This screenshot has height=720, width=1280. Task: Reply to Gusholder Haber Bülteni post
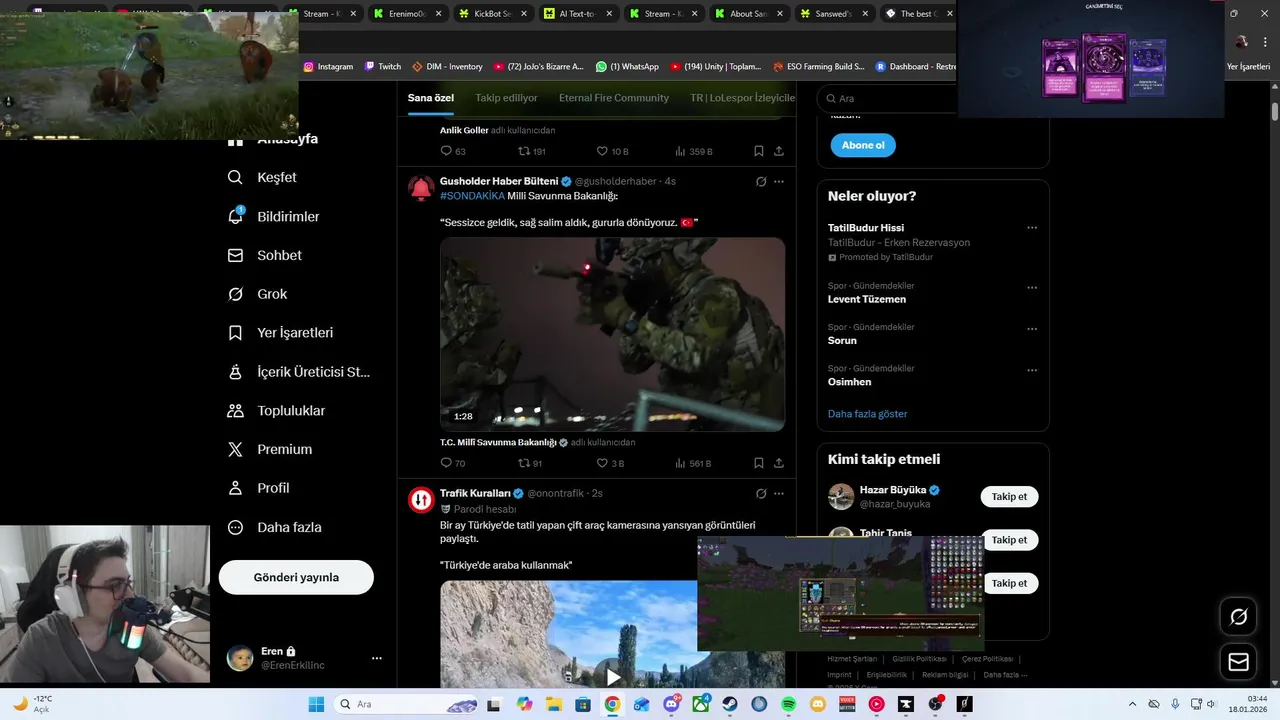(x=453, y=463)
